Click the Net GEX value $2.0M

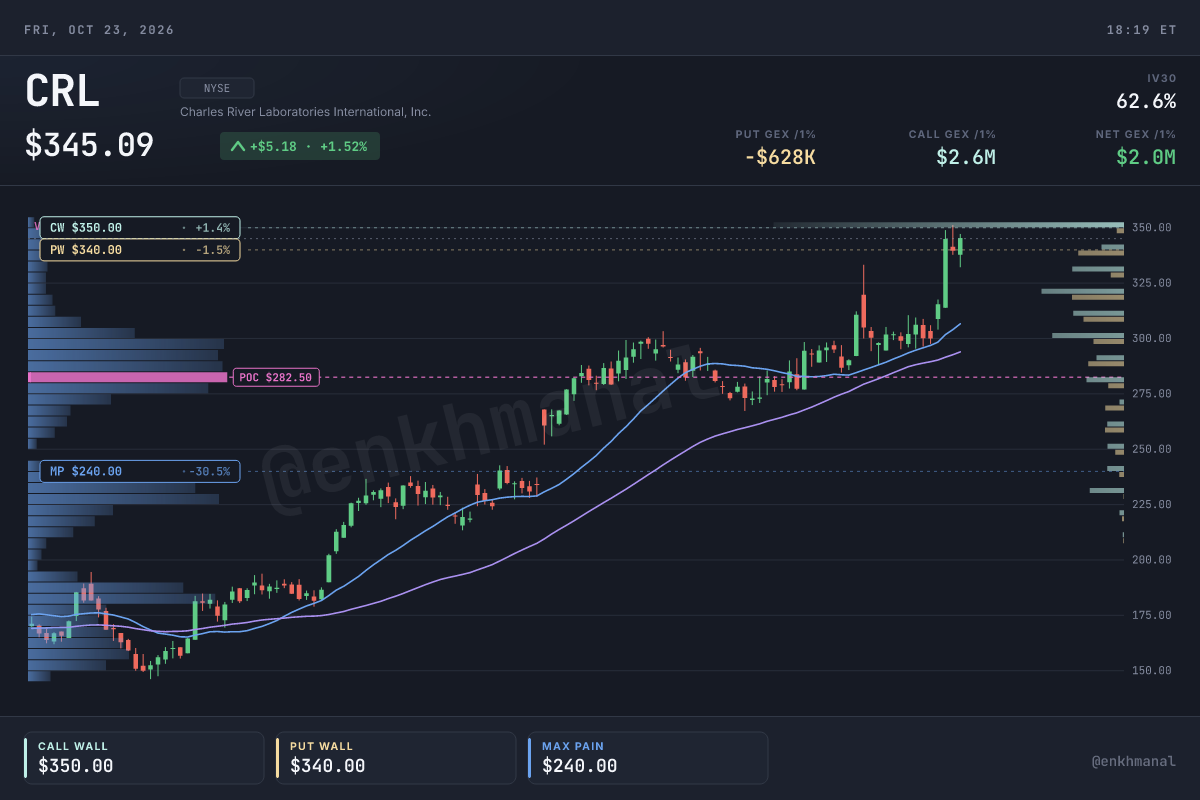1146,156
